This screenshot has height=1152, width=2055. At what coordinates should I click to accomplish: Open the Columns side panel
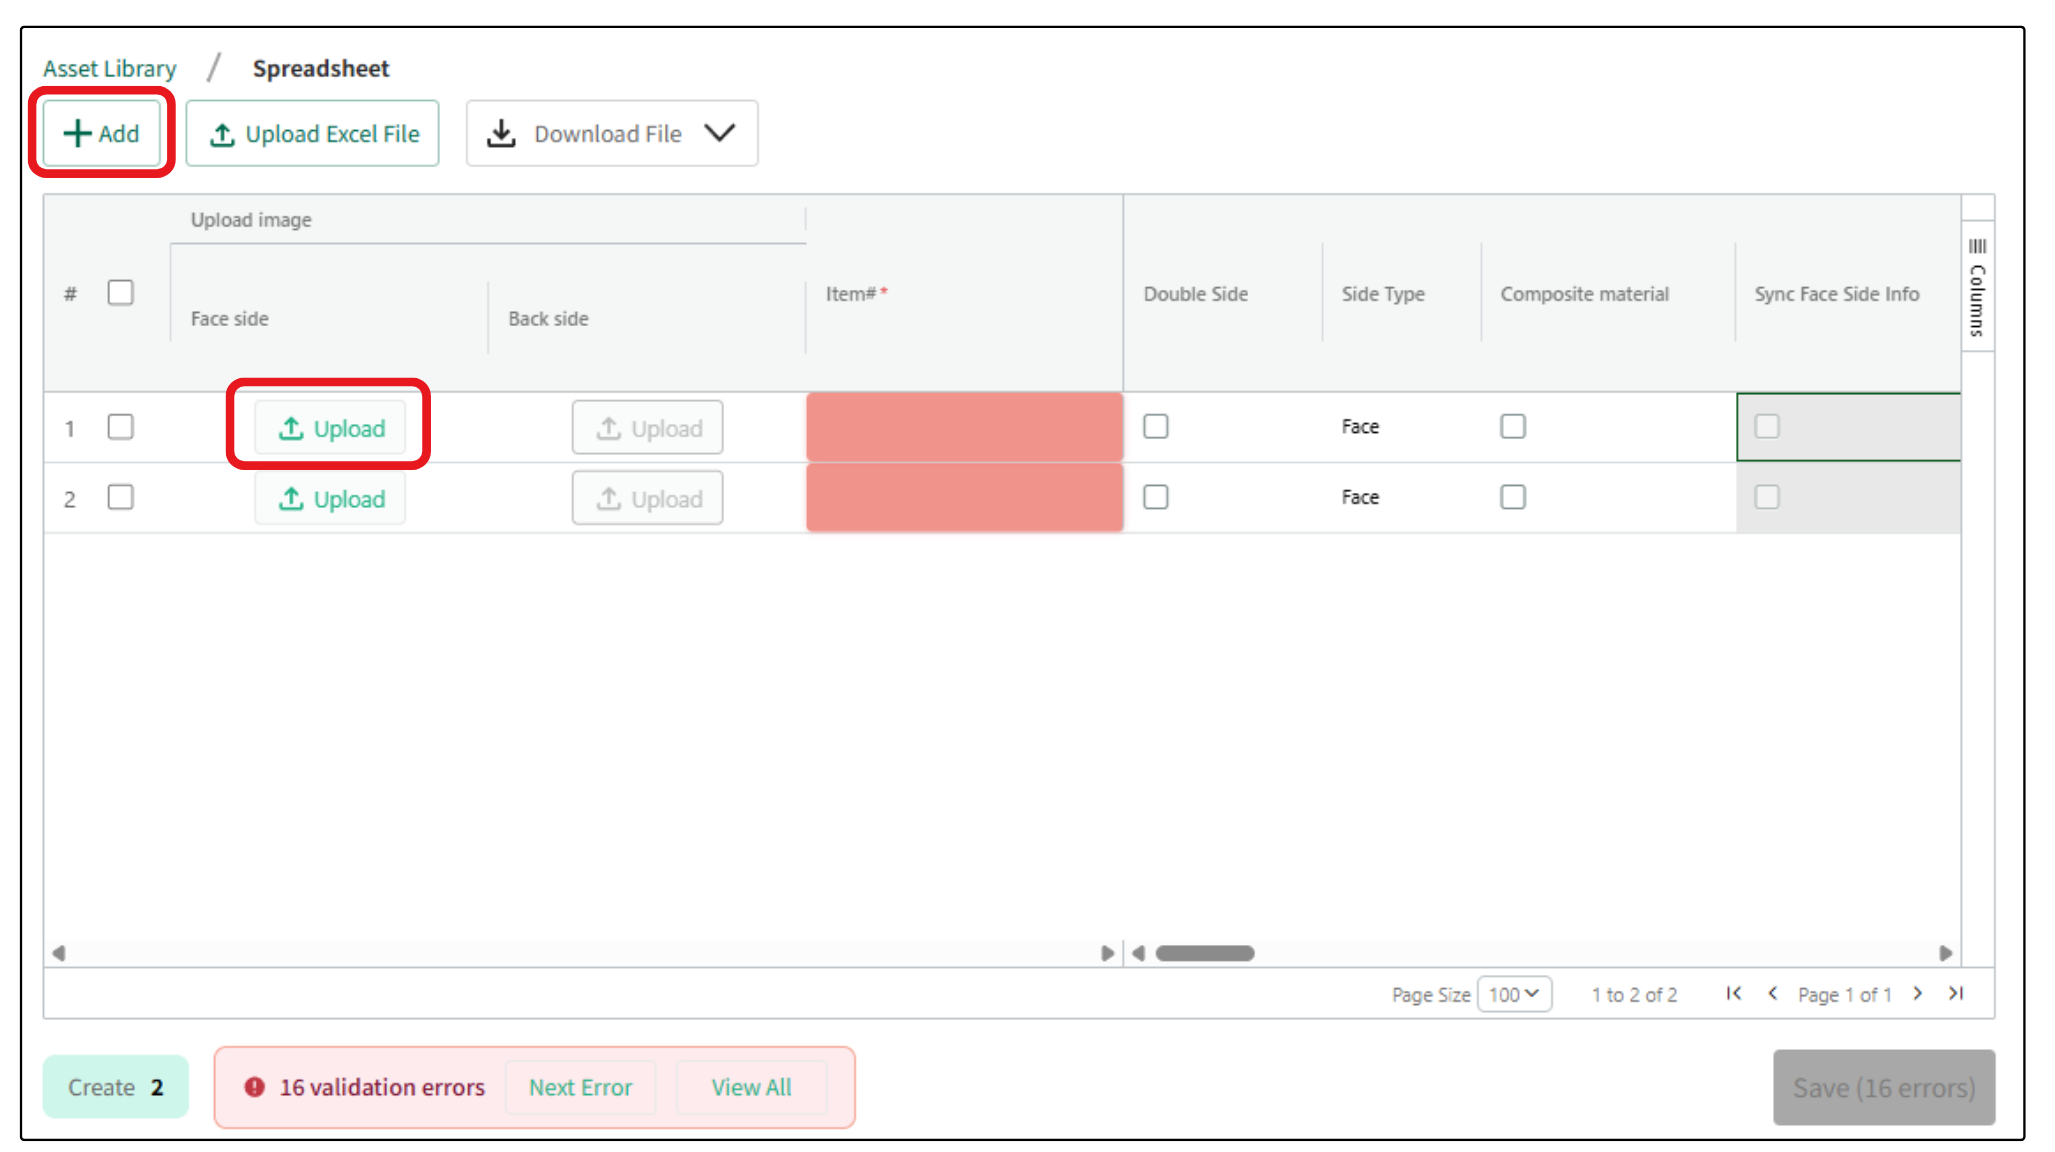click(x=1977, y=287)
